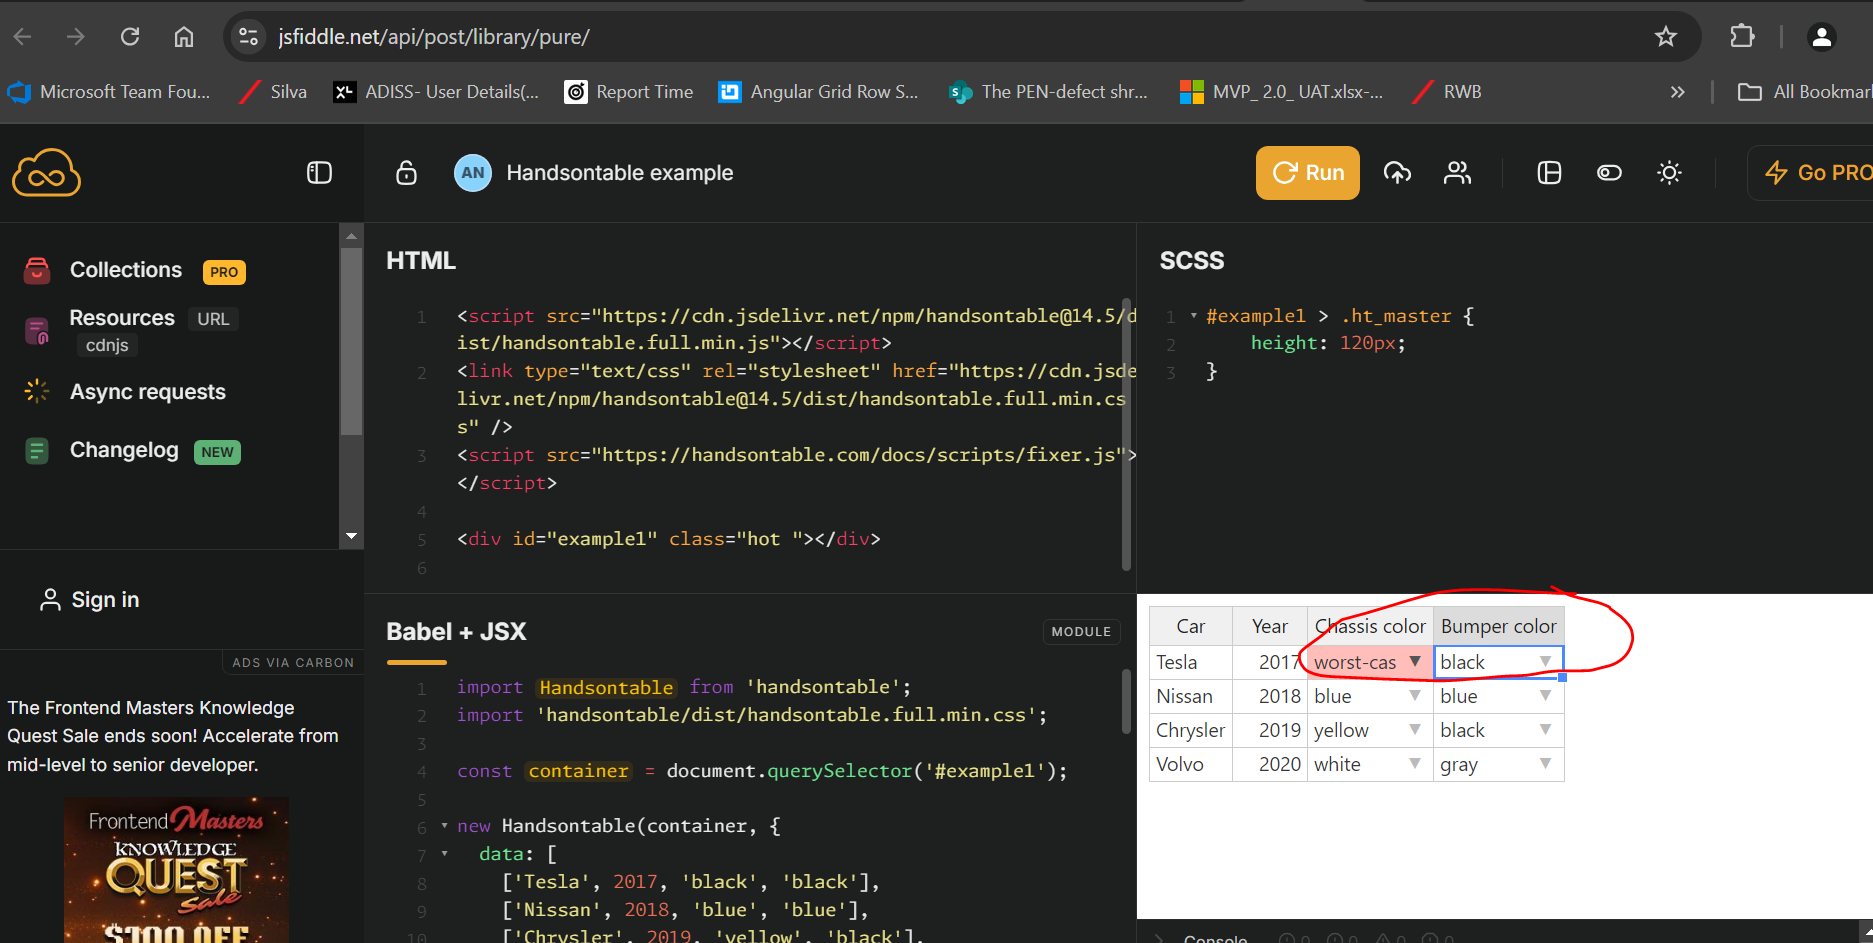Image resolution: width=1873 pixels, height=943 pixels.
Task: Select the SCSS panel heading
Action: tap(1191, 261)
